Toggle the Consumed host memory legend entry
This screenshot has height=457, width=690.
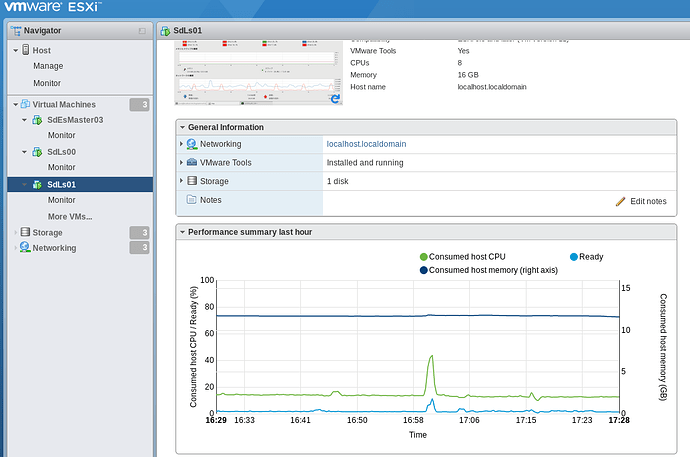[x=488, y=270]
